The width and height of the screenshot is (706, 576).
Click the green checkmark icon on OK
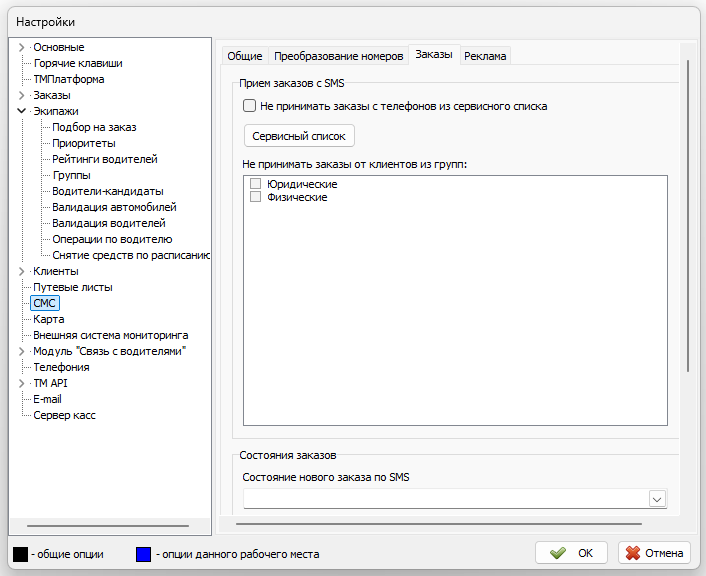tap(558, 553)
